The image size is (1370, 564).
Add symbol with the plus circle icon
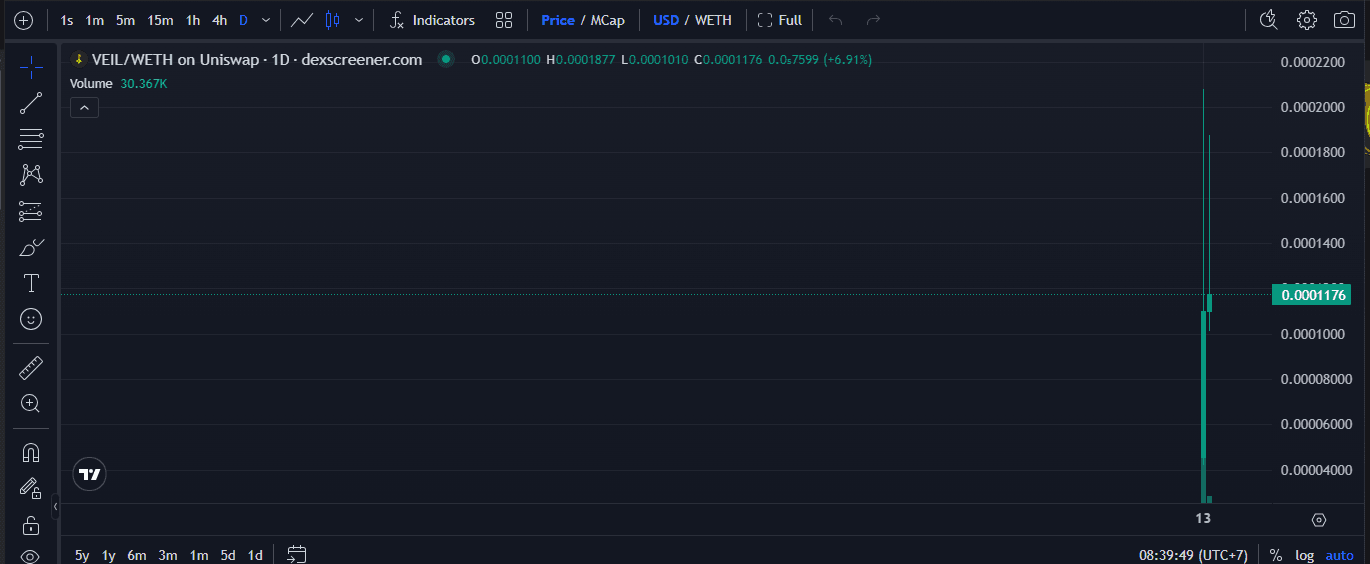click(x=23, y=20)
